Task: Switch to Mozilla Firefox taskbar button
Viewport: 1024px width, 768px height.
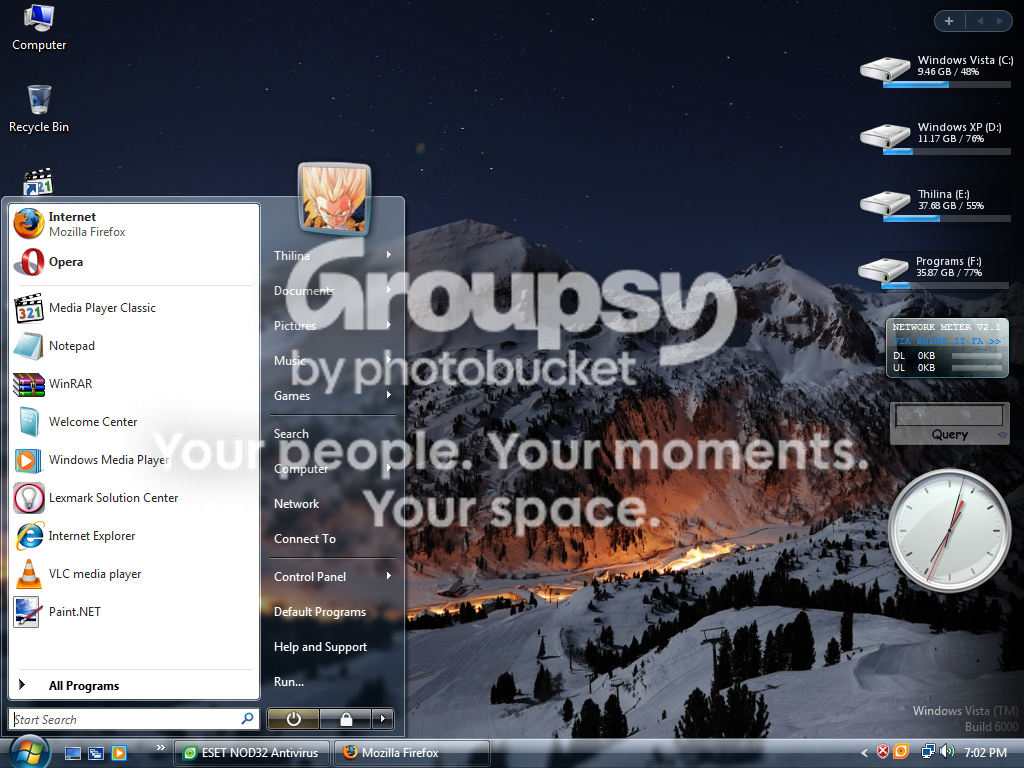Action: pos(411,753)
